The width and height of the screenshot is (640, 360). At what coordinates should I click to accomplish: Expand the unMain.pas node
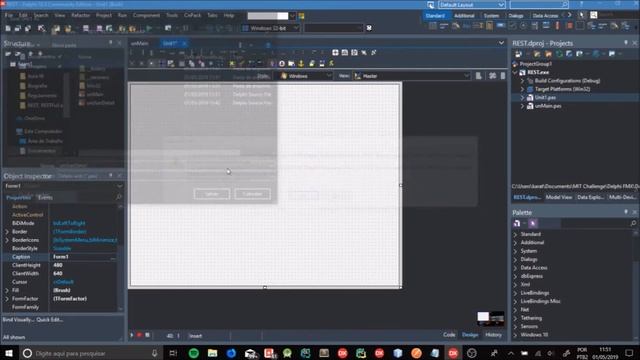(522, 106)
